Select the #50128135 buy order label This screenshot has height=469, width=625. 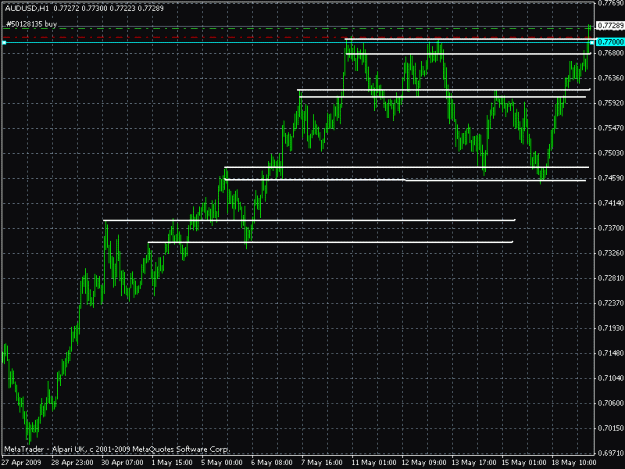(31, 24)
